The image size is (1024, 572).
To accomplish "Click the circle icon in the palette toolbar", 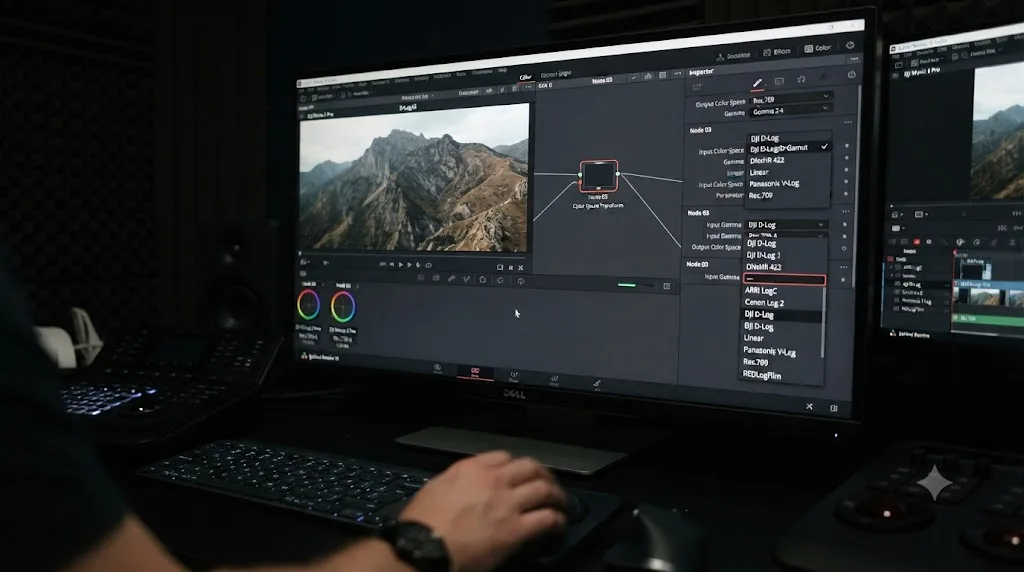I will click(x=483, y=279).
